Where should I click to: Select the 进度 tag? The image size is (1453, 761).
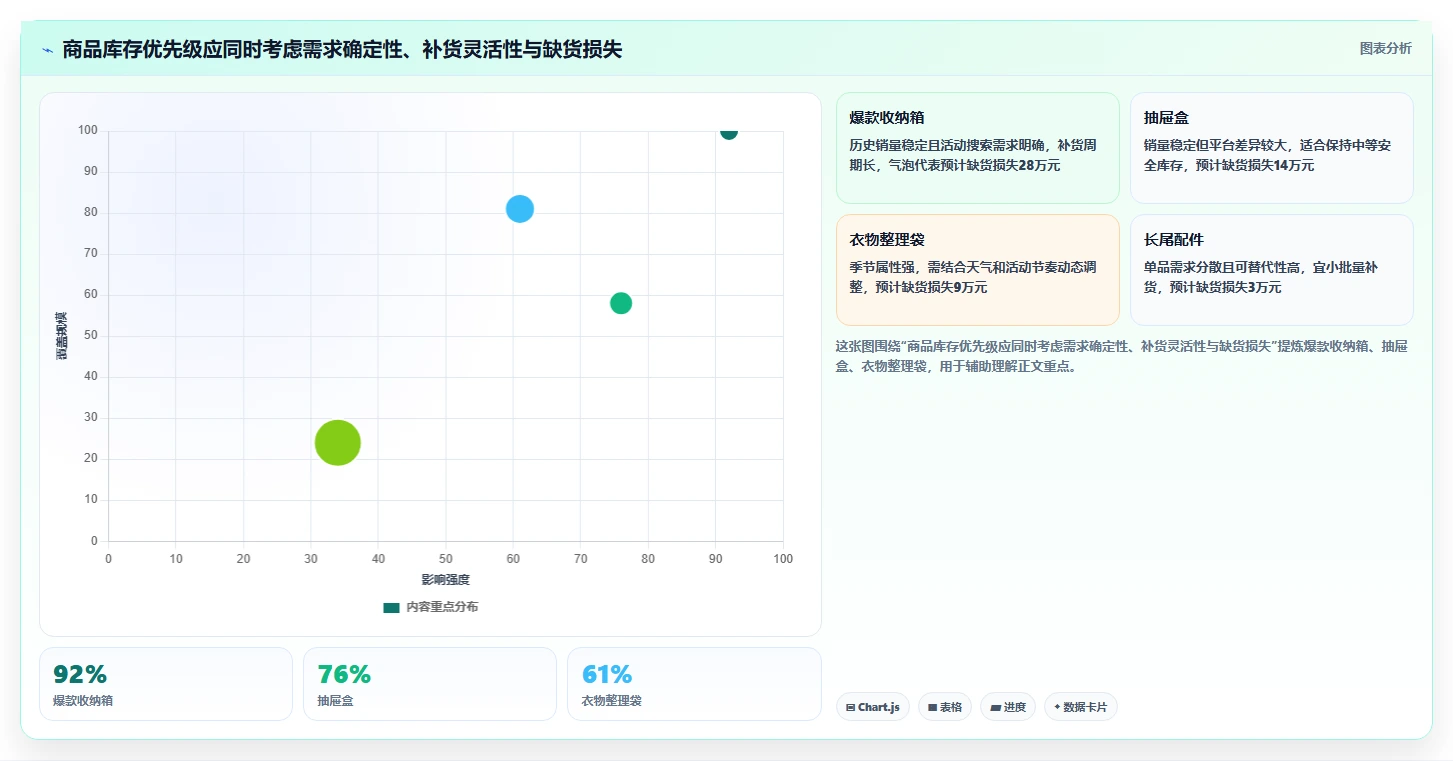[1008, 707]
